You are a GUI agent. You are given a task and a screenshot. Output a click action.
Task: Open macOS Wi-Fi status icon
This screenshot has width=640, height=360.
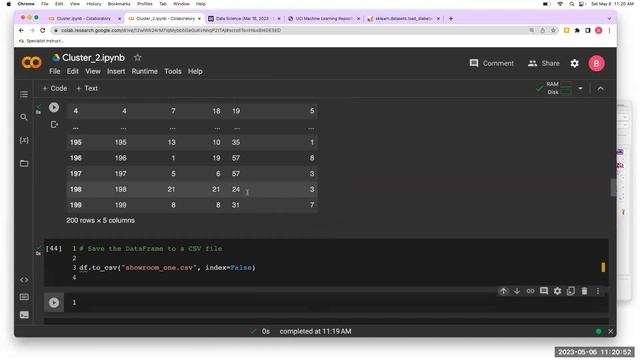[560, 4]
